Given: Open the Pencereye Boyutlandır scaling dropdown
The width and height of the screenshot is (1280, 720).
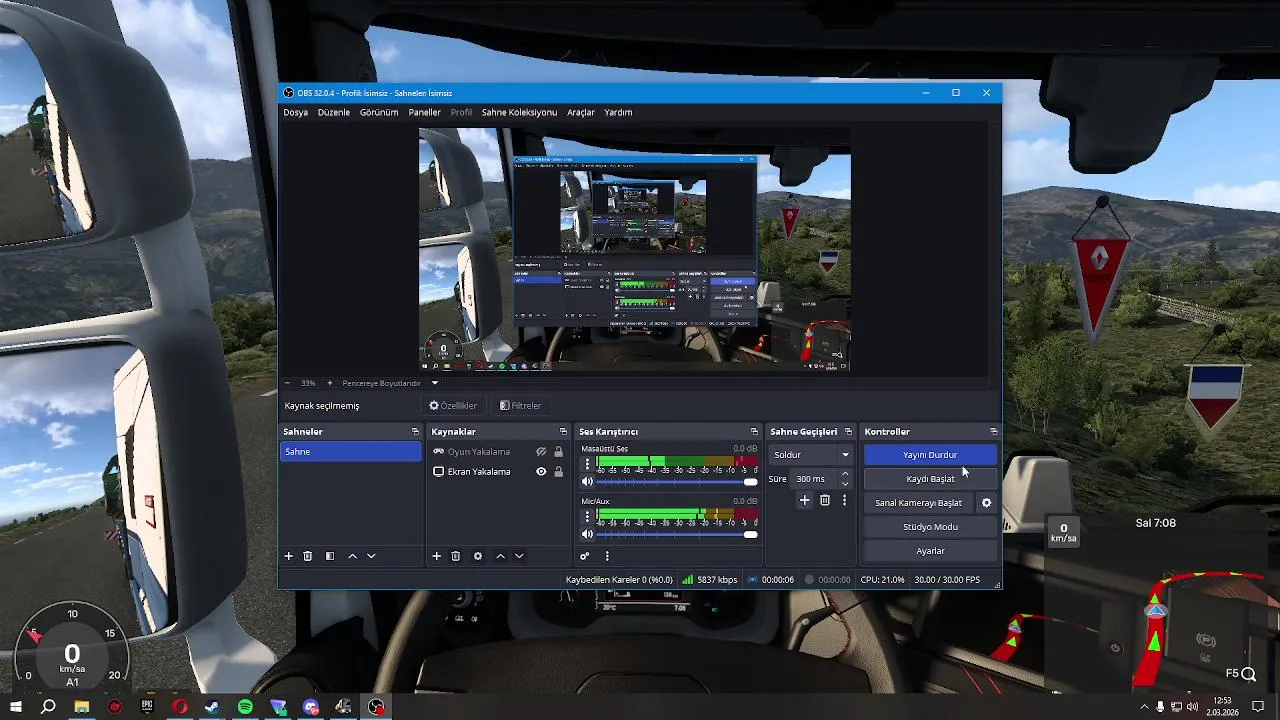Looking at the screenshot, I should click(391, 383).
